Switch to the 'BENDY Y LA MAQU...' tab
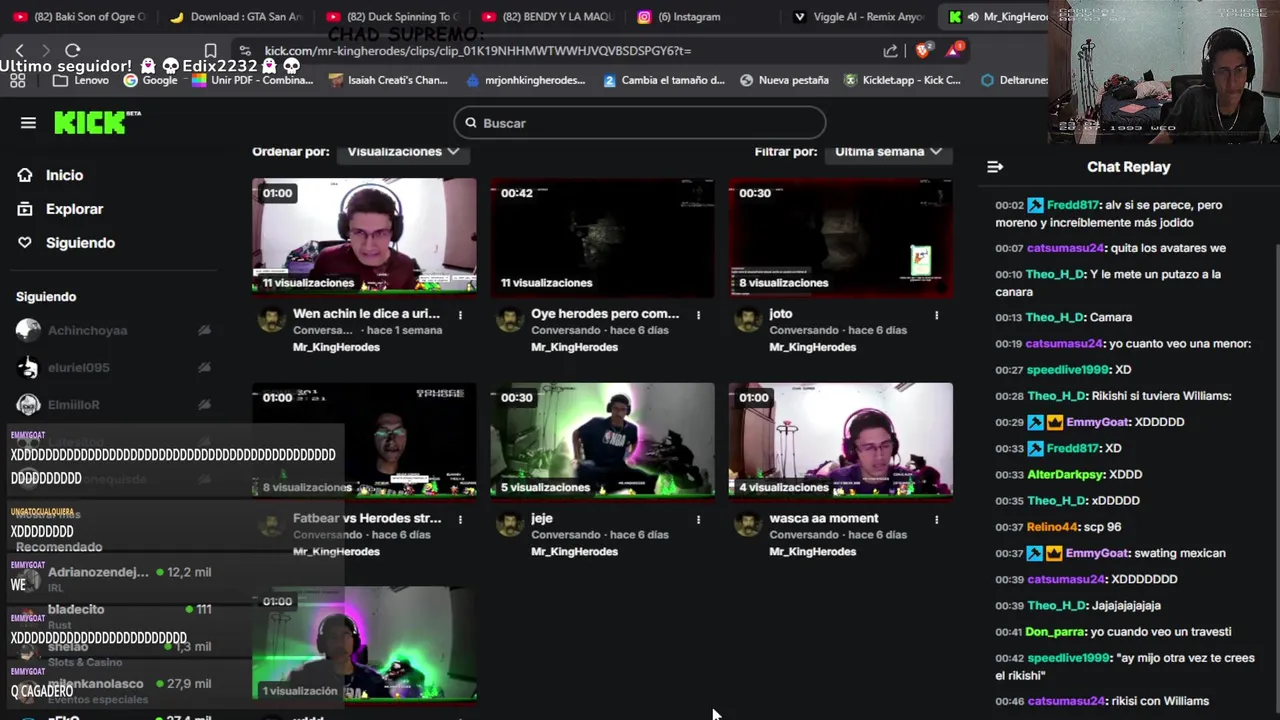1280x720 pixels. (548, 17)
